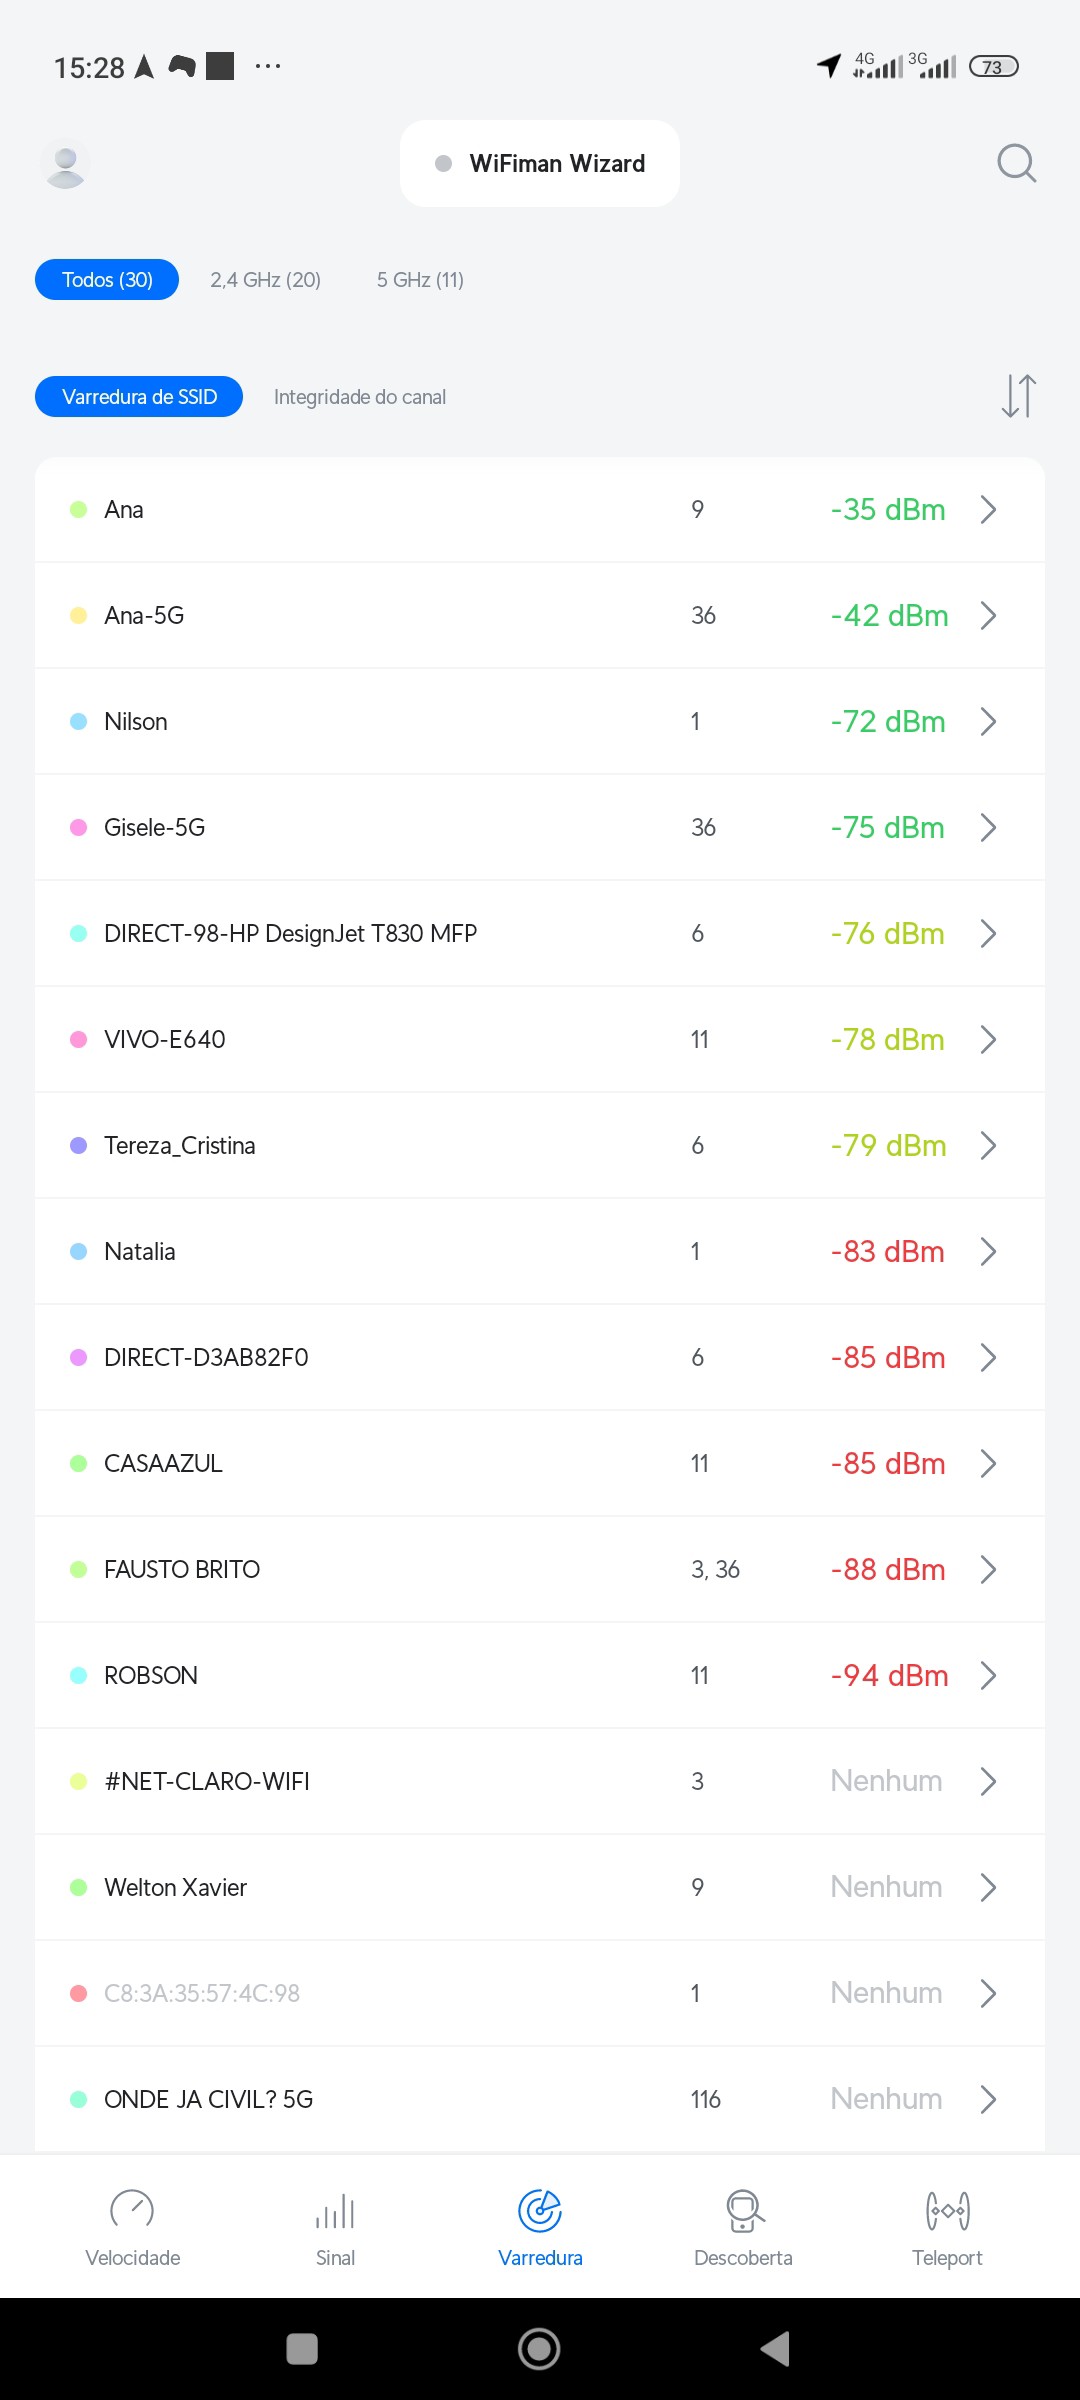Select the Todos (30) filter

[107, 280]
